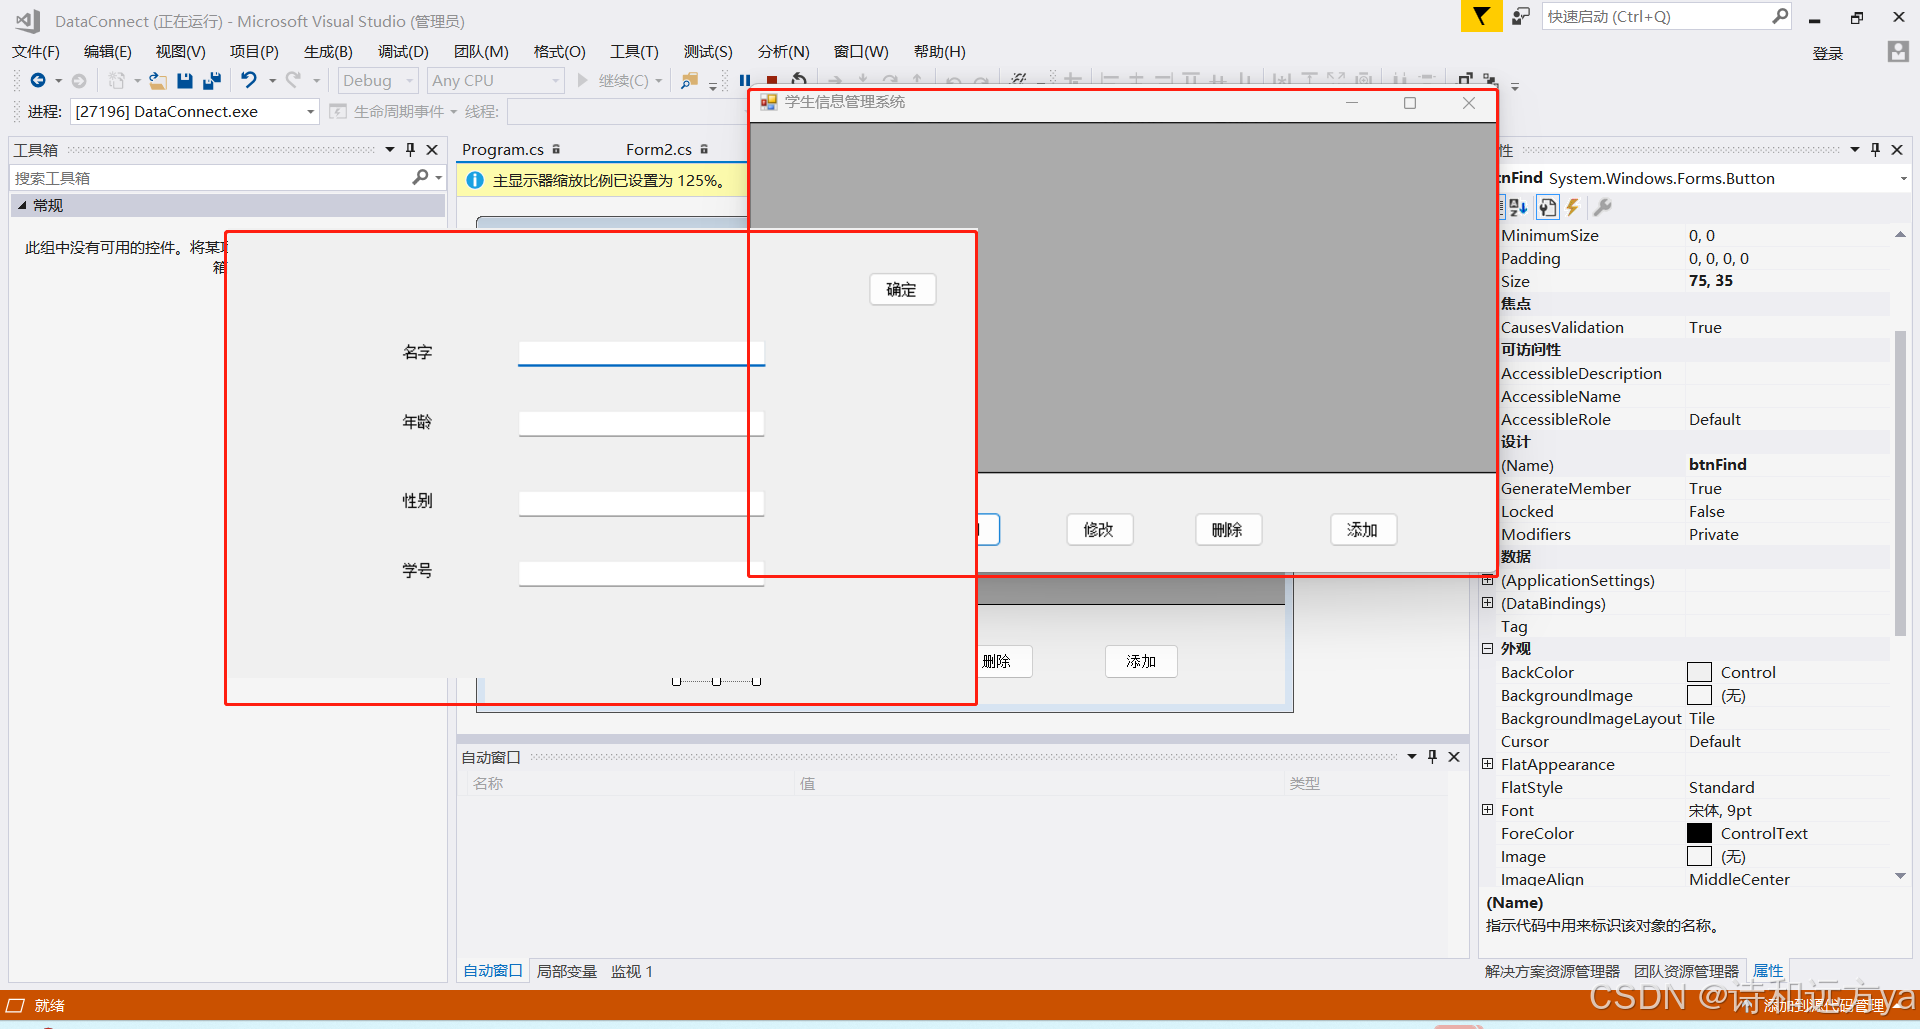This screenshot has height=1029, width=1920.
Task: Open the 生成(B) menu
Action: (x=328, y=52)
